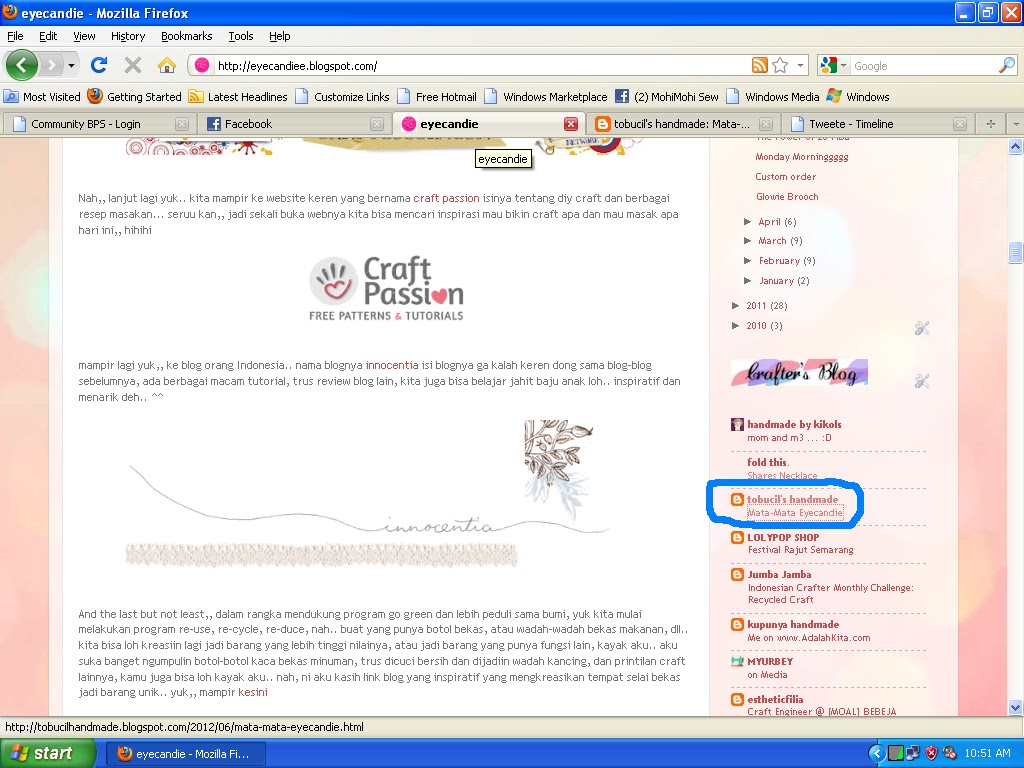
Task: Open the back/forward history dropdown arrow
Action: click(x=71, y=65)
